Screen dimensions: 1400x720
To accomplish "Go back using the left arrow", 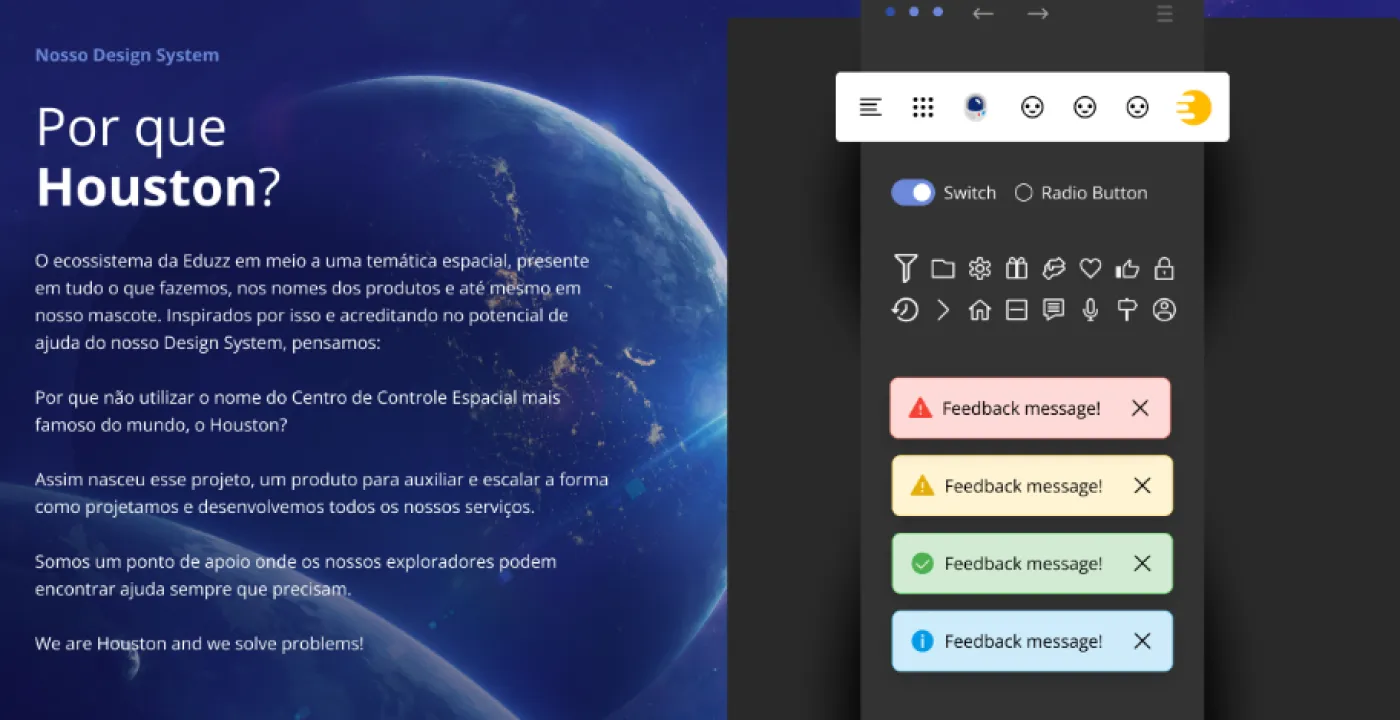I will click(x=983, y=14).
